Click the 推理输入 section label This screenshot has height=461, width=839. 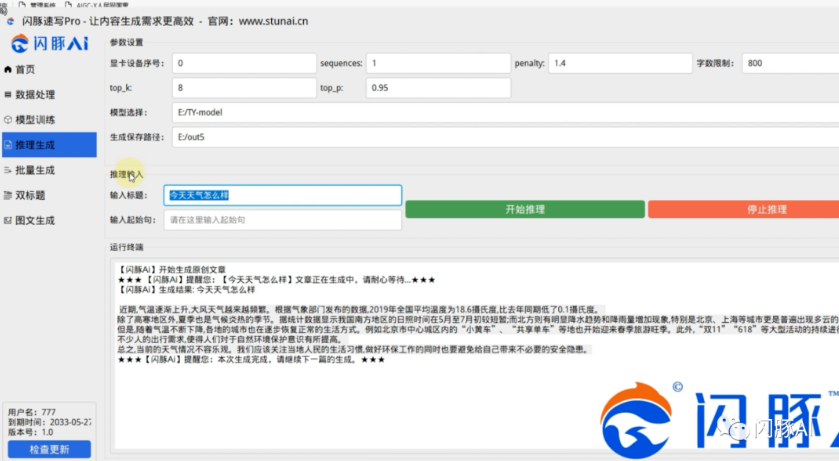click(126, 174)
